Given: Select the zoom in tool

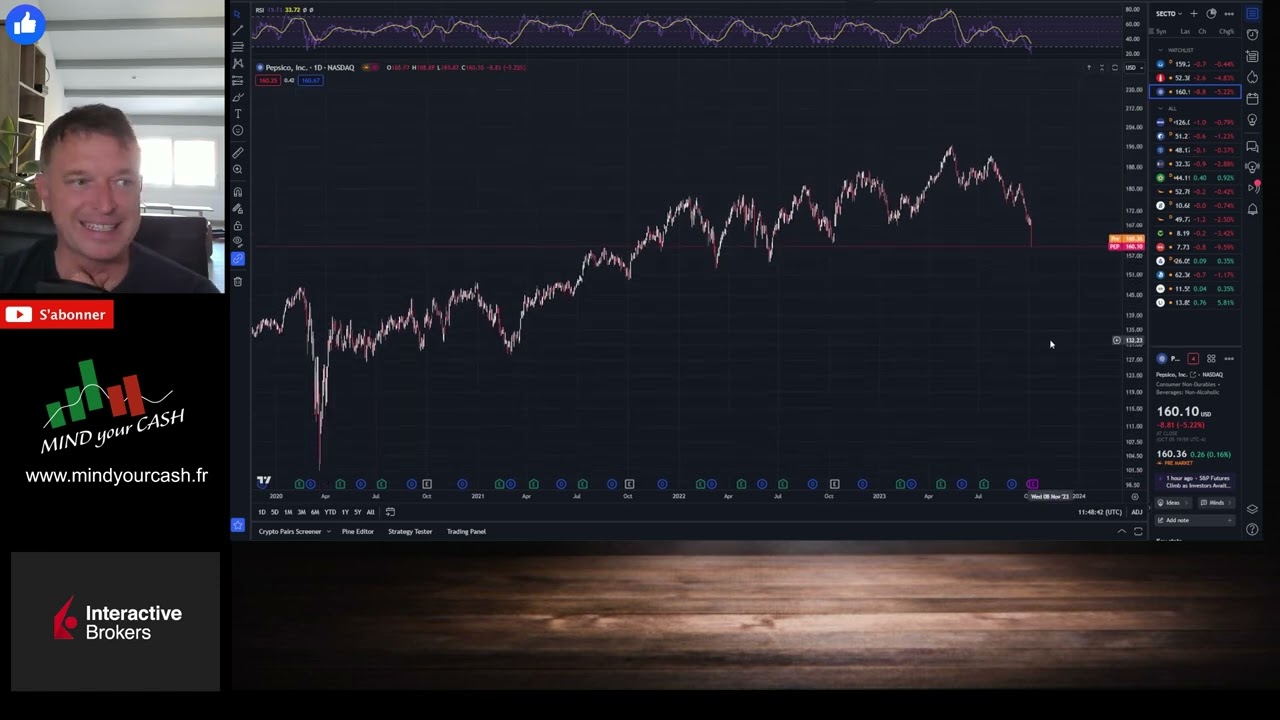Looking at the screenshot, I should (x=237, y=170).
